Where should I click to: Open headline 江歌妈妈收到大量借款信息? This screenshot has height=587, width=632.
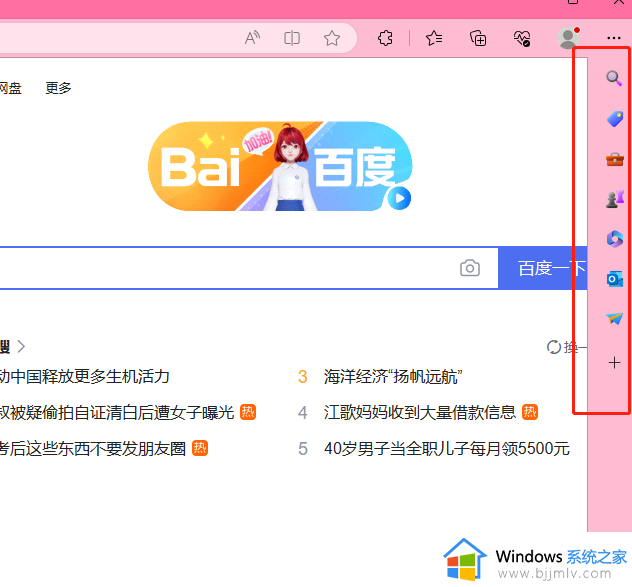click(x=420, y=412)
